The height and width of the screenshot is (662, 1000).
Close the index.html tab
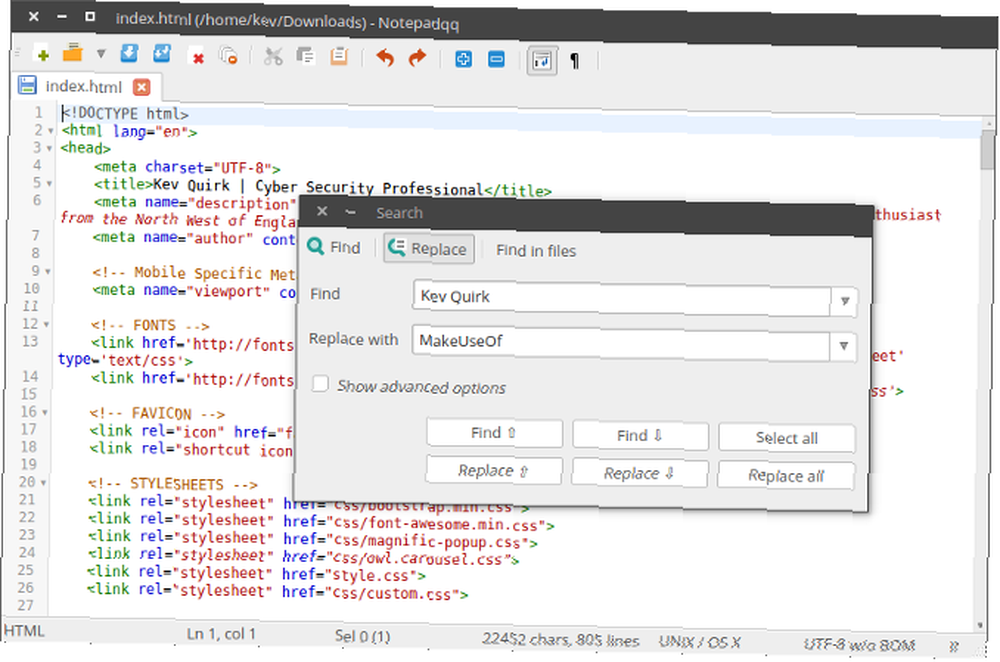coord(142,87)
